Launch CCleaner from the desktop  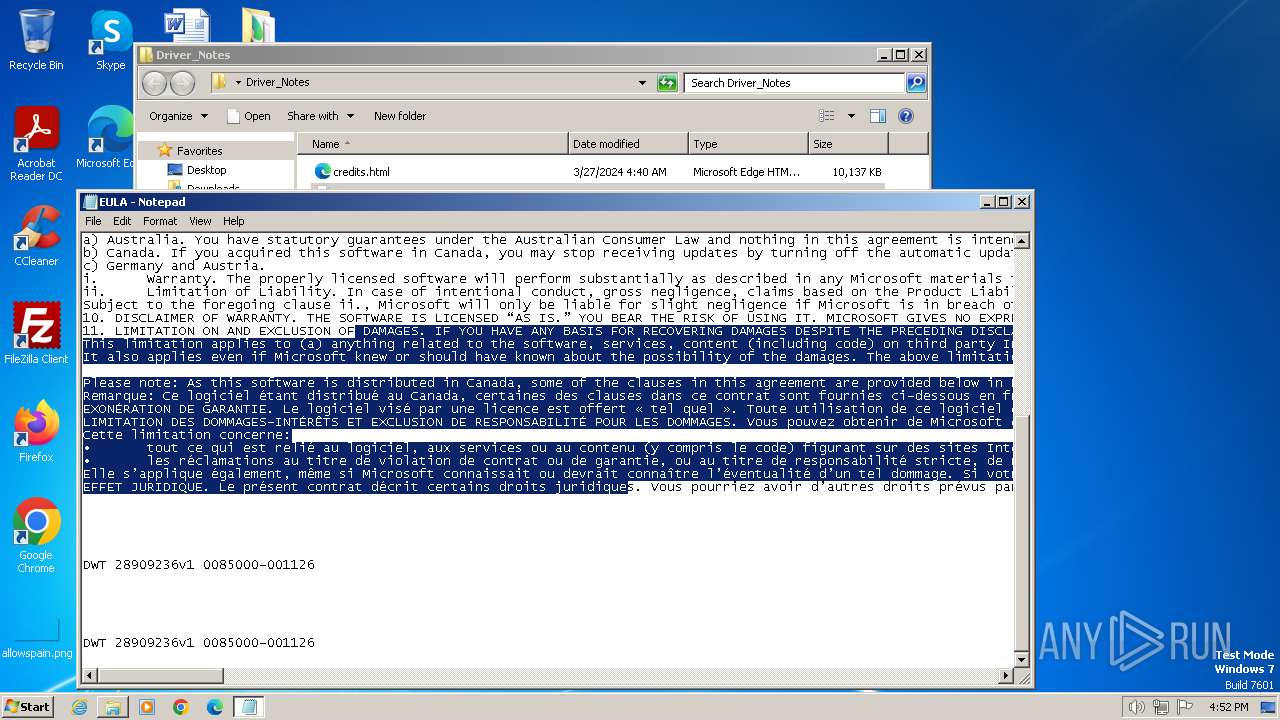[36, 236]
